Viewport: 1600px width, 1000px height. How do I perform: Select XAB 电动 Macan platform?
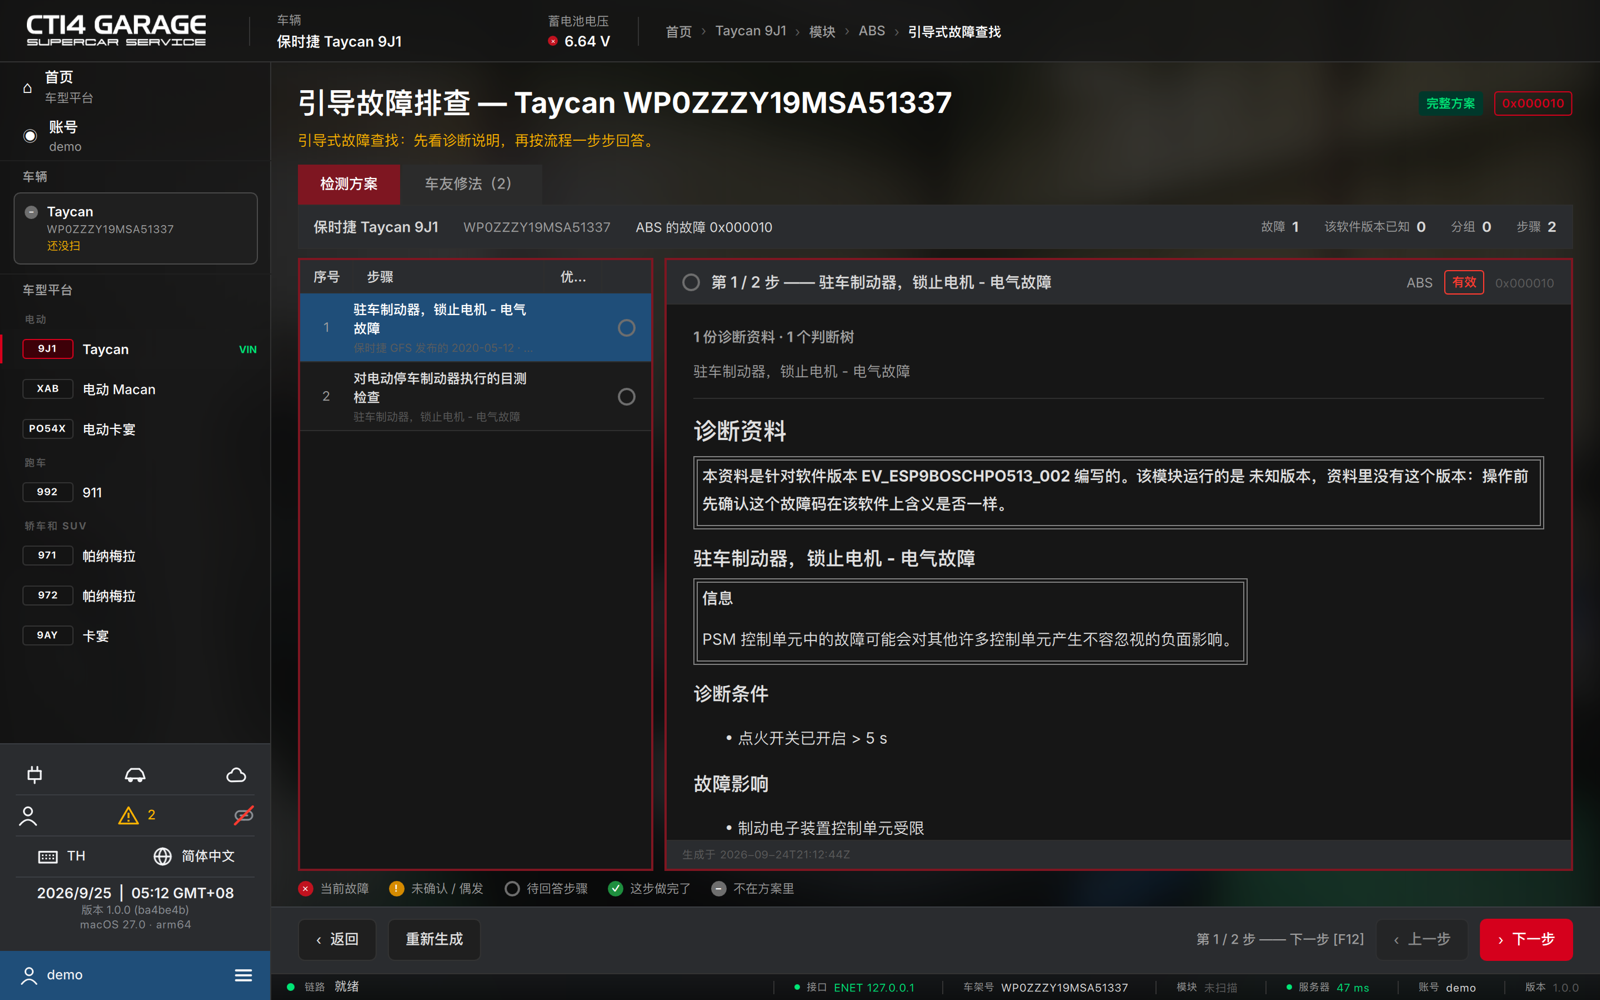tap(135, 389)
